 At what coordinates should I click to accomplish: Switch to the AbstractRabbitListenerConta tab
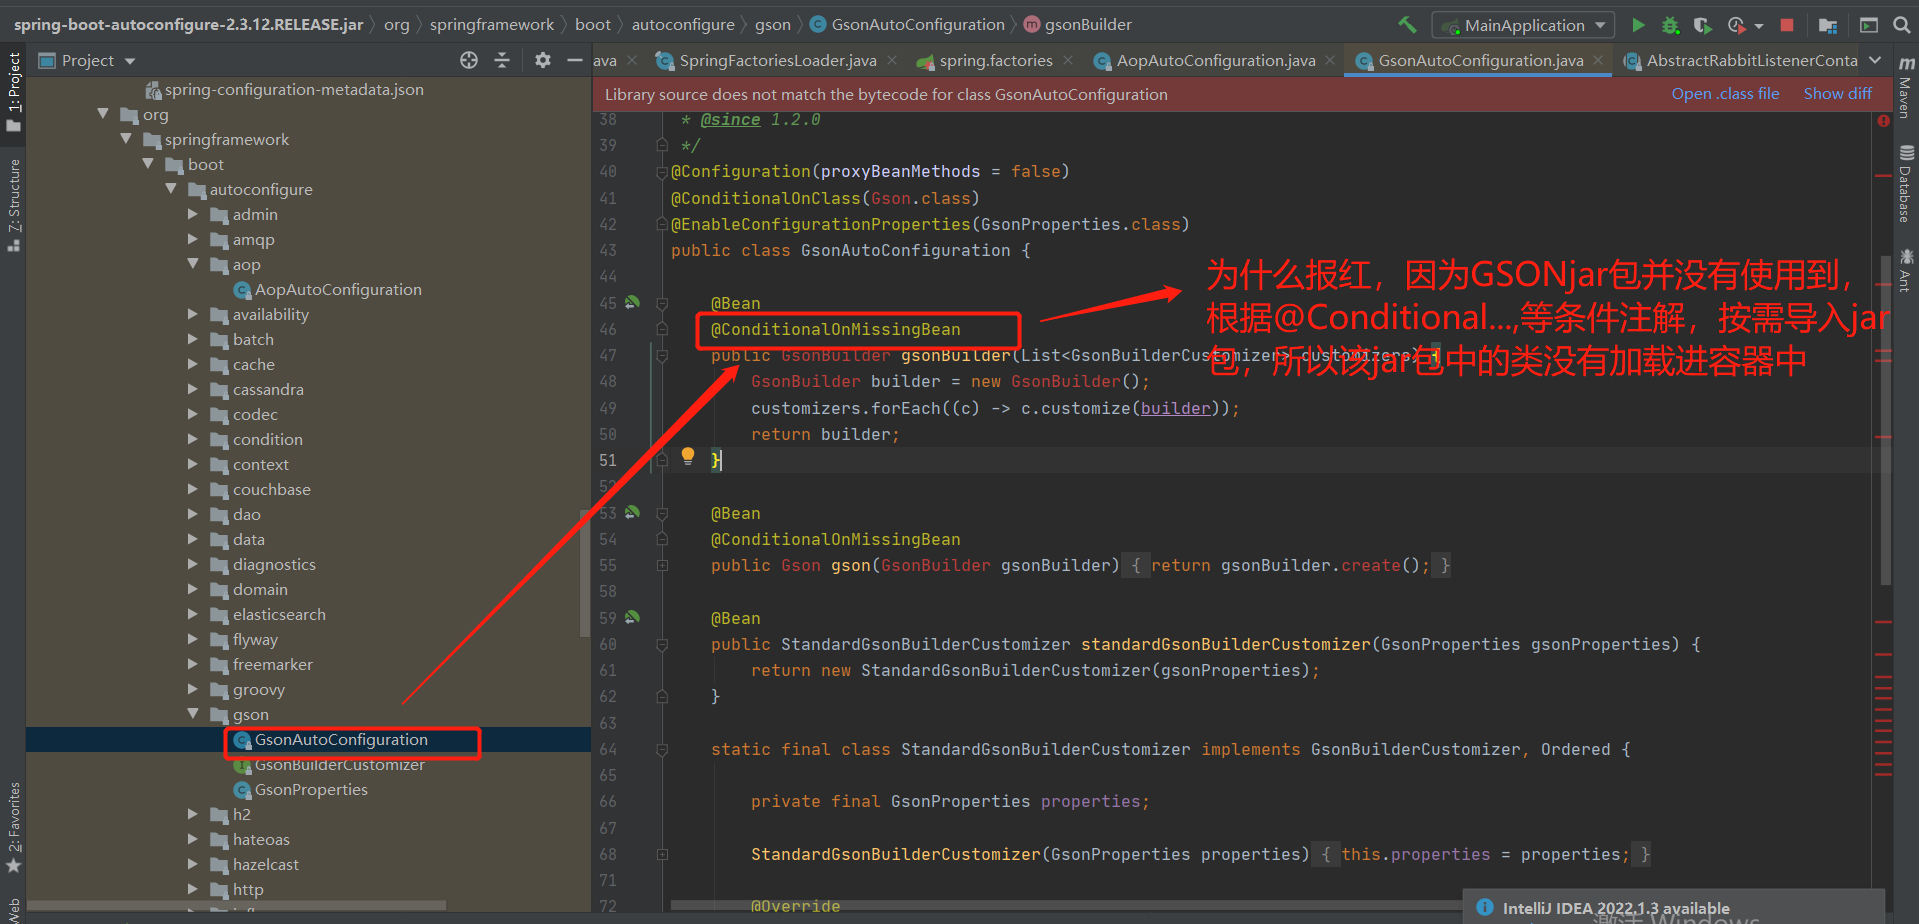[1741, 60]
